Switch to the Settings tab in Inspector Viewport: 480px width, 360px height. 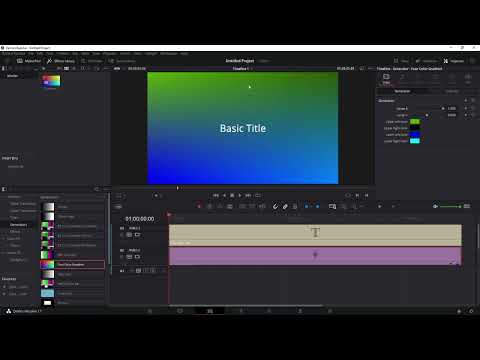tap(452, 91)
